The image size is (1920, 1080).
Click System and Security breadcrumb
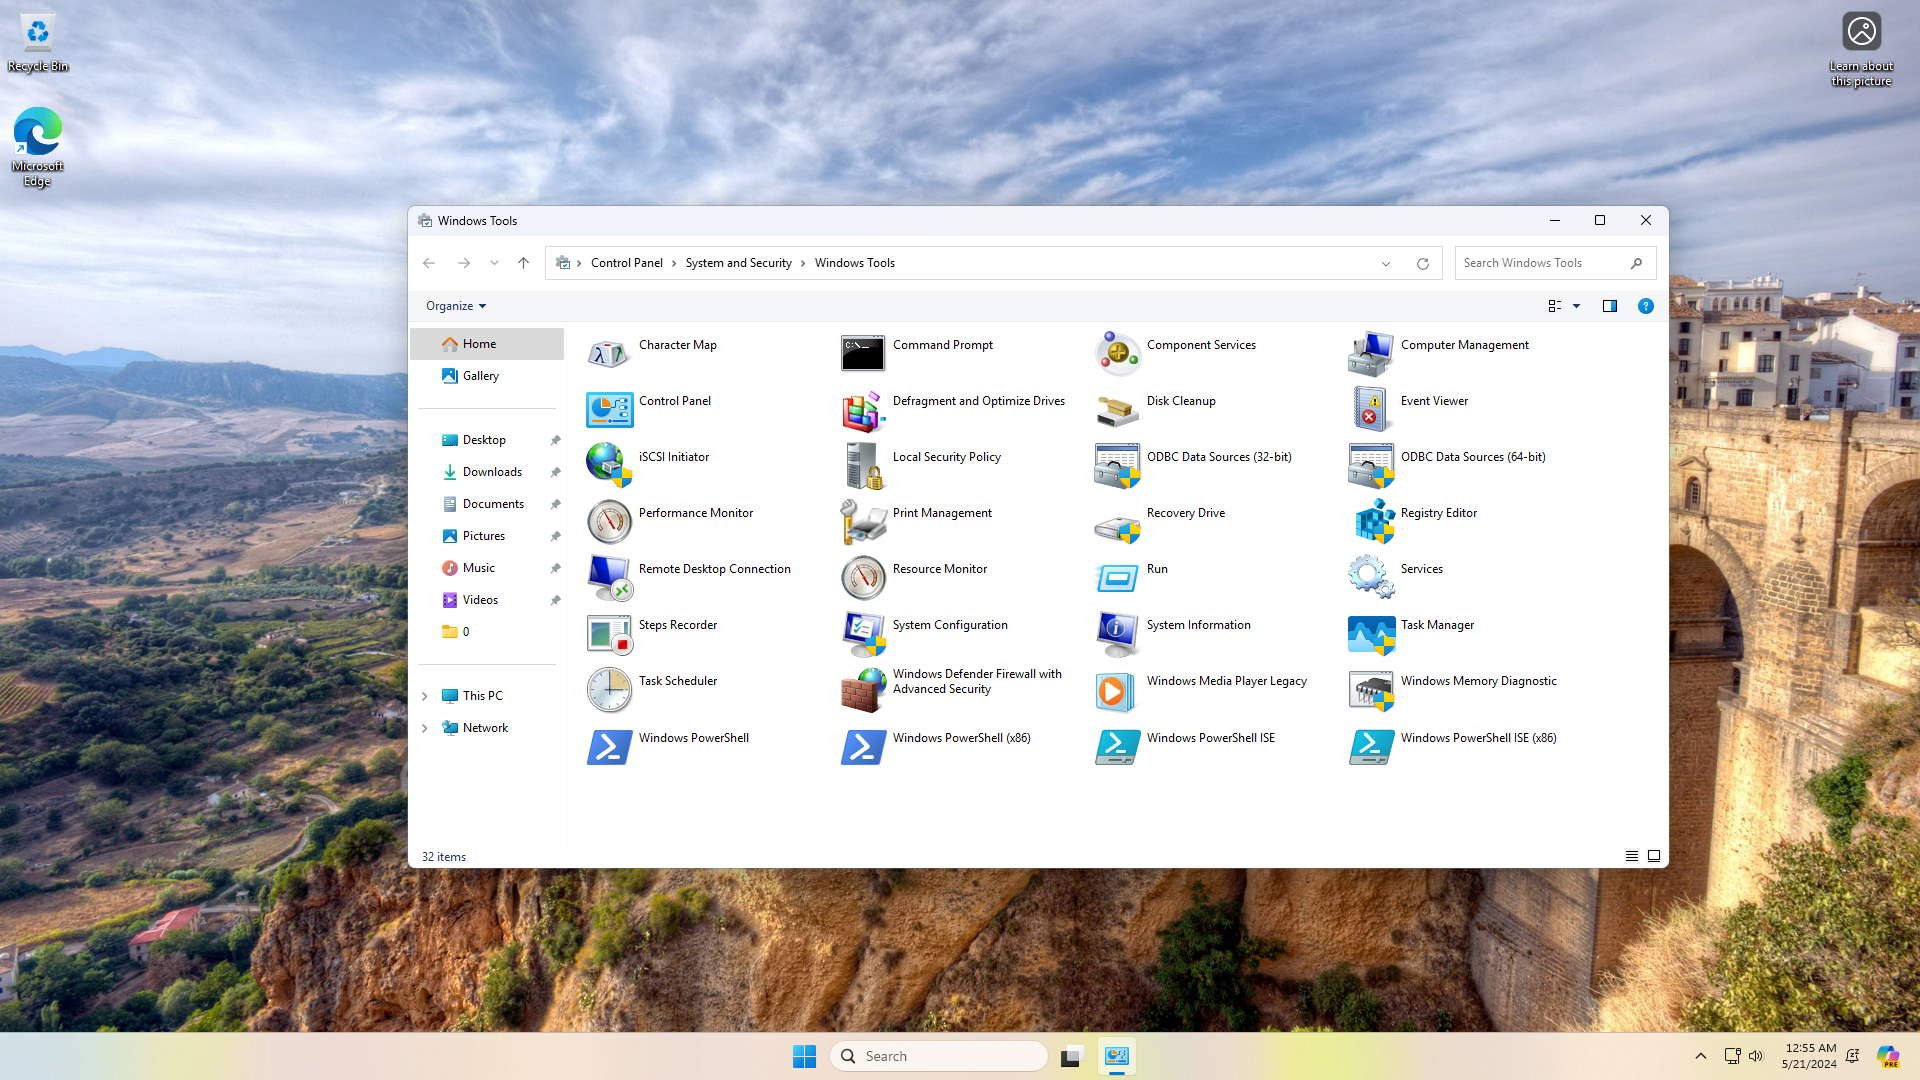[738, 263]
